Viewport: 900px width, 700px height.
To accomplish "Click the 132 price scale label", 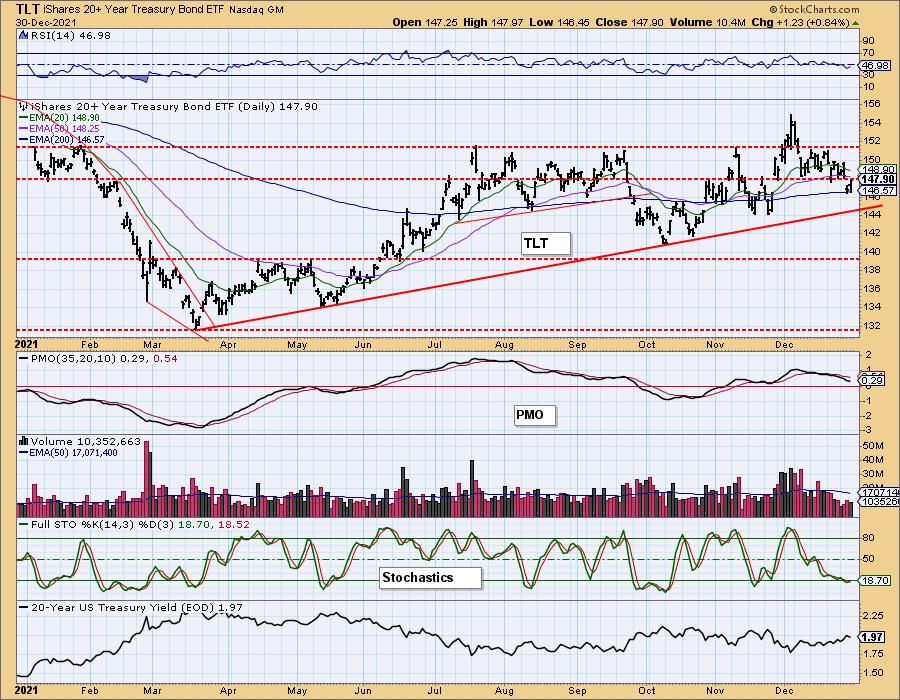I will [872, 325].
